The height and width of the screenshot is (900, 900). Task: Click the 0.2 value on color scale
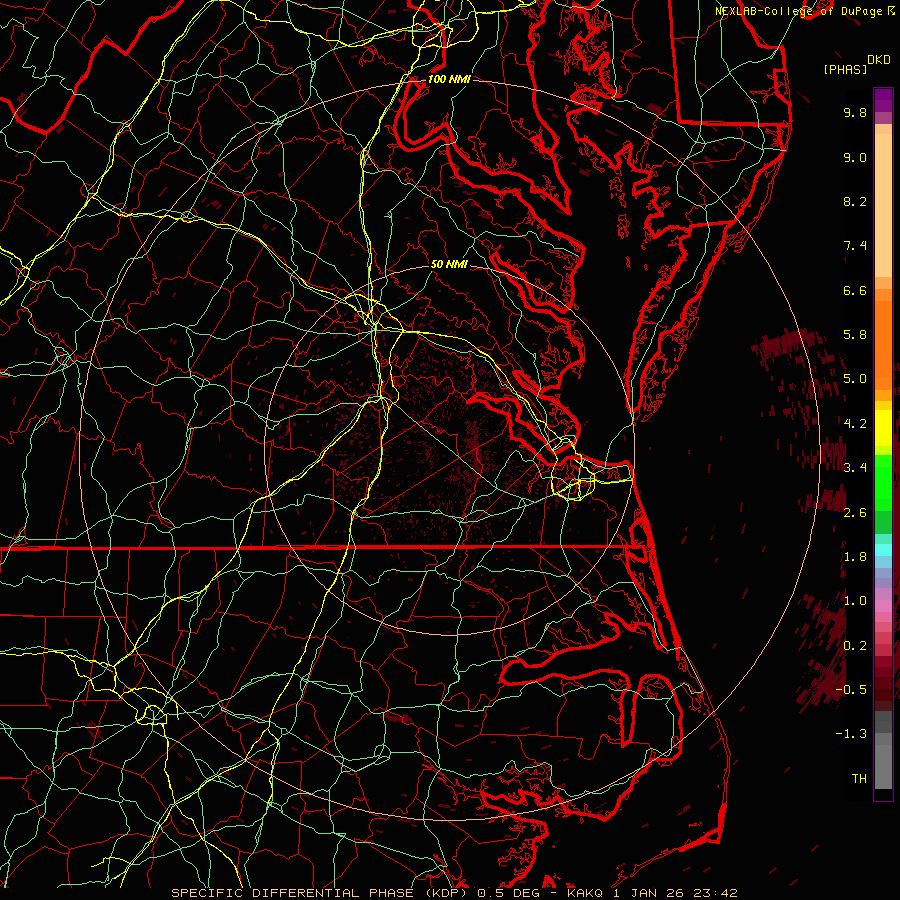coord(855,646)
